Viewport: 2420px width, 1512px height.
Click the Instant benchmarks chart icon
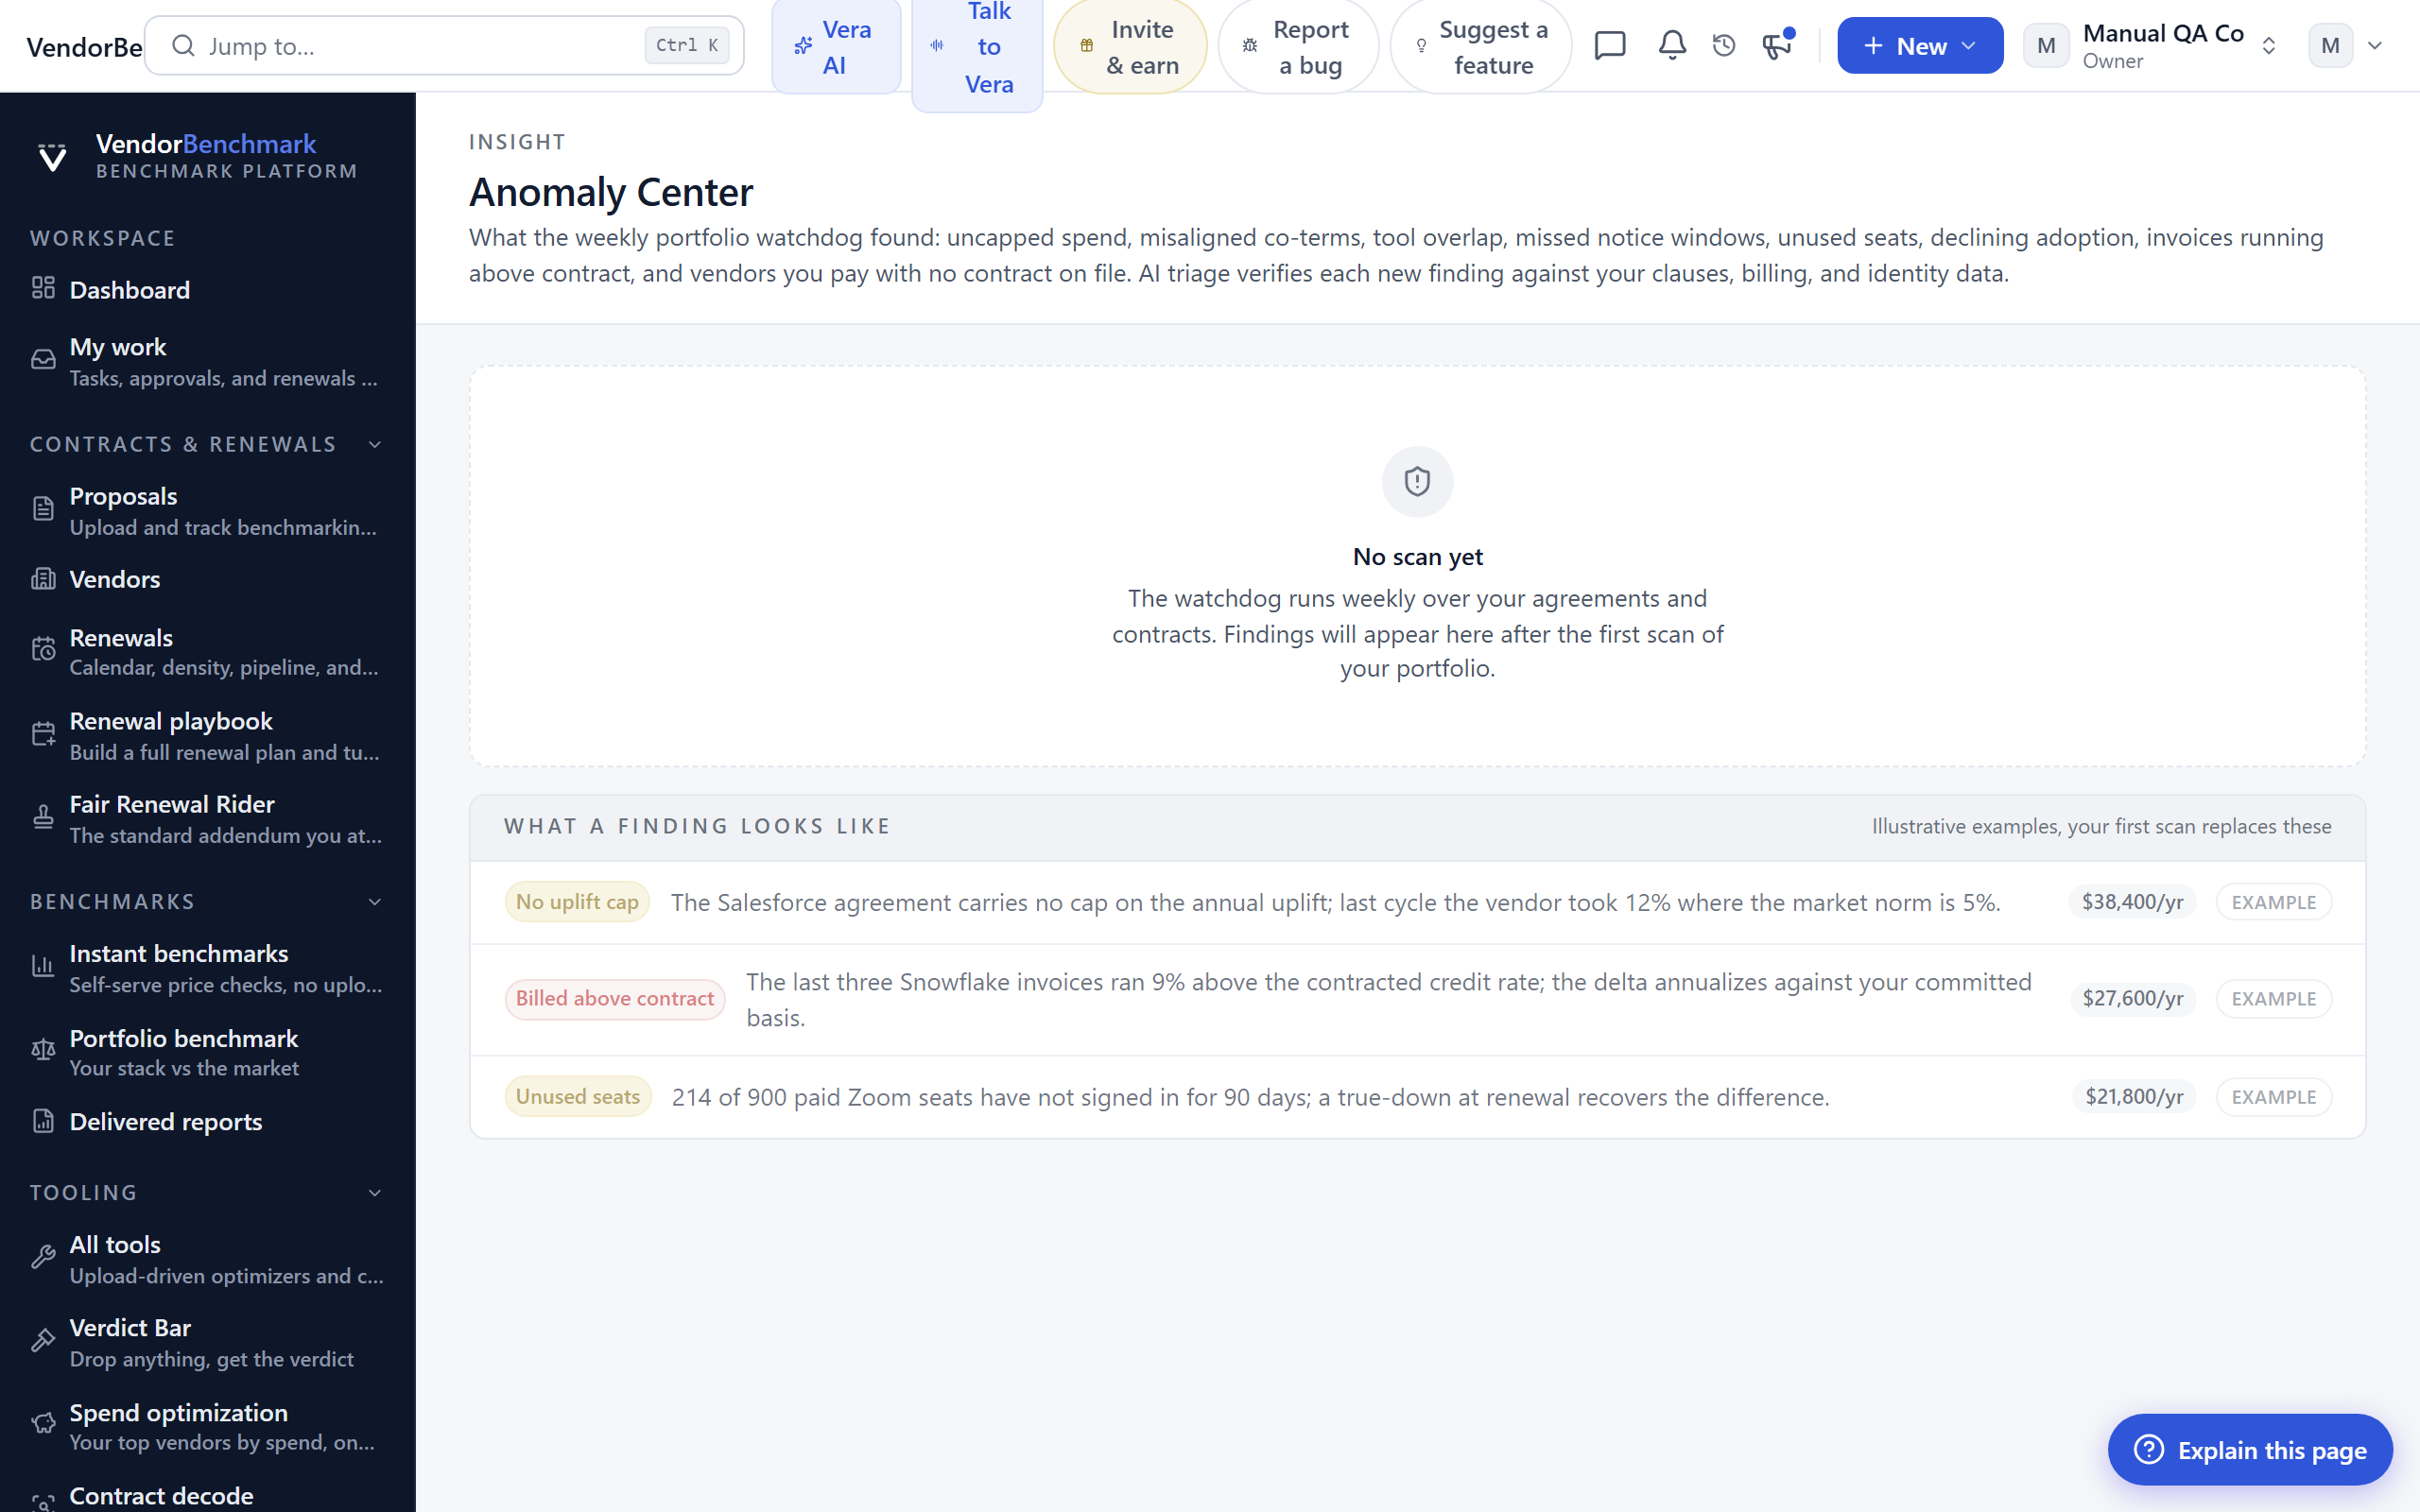tap(43, 967)
